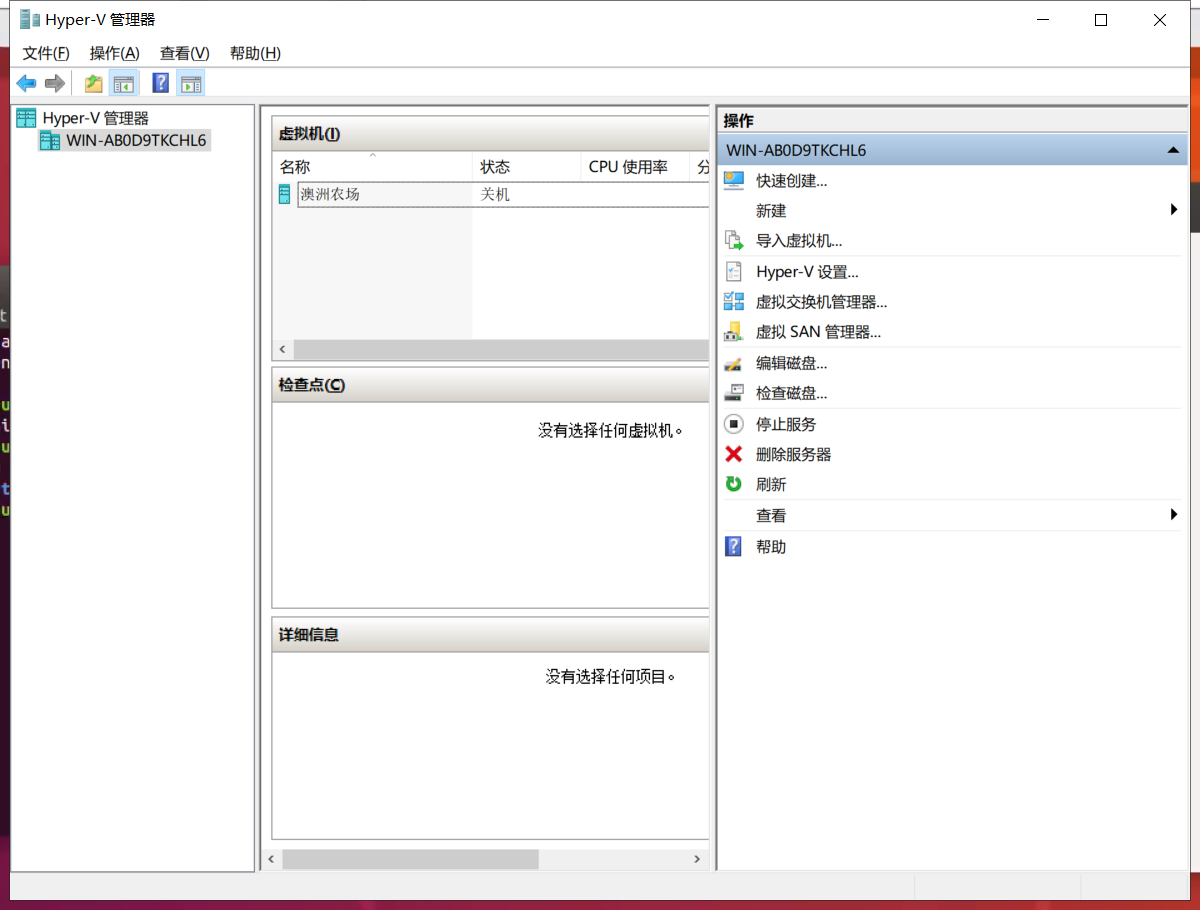Click the Hyper-V 管理器 tree root icon
The width and height of the screenshot is (1200, 910).
[x=26, y=118]
